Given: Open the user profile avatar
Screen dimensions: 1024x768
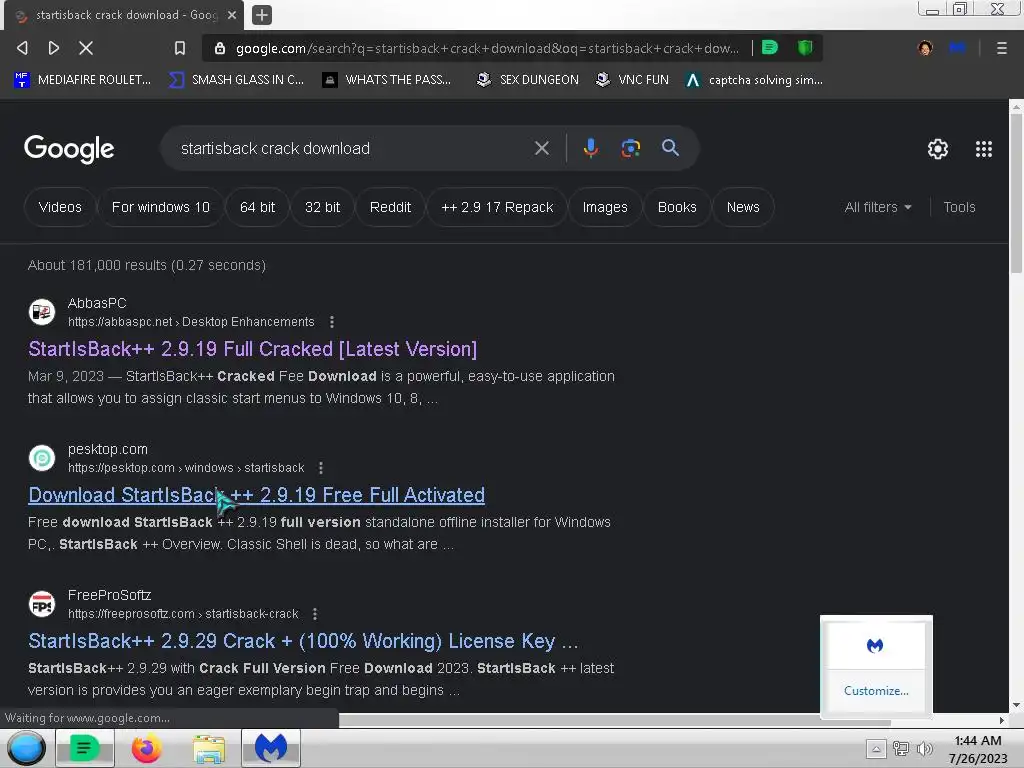Looking at the screenshot, I should [925, 48].
